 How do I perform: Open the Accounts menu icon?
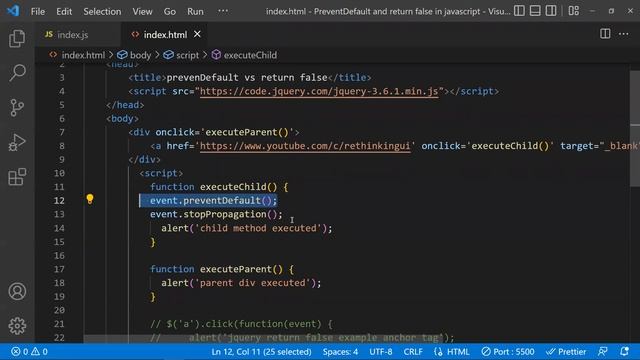point(17,291)
